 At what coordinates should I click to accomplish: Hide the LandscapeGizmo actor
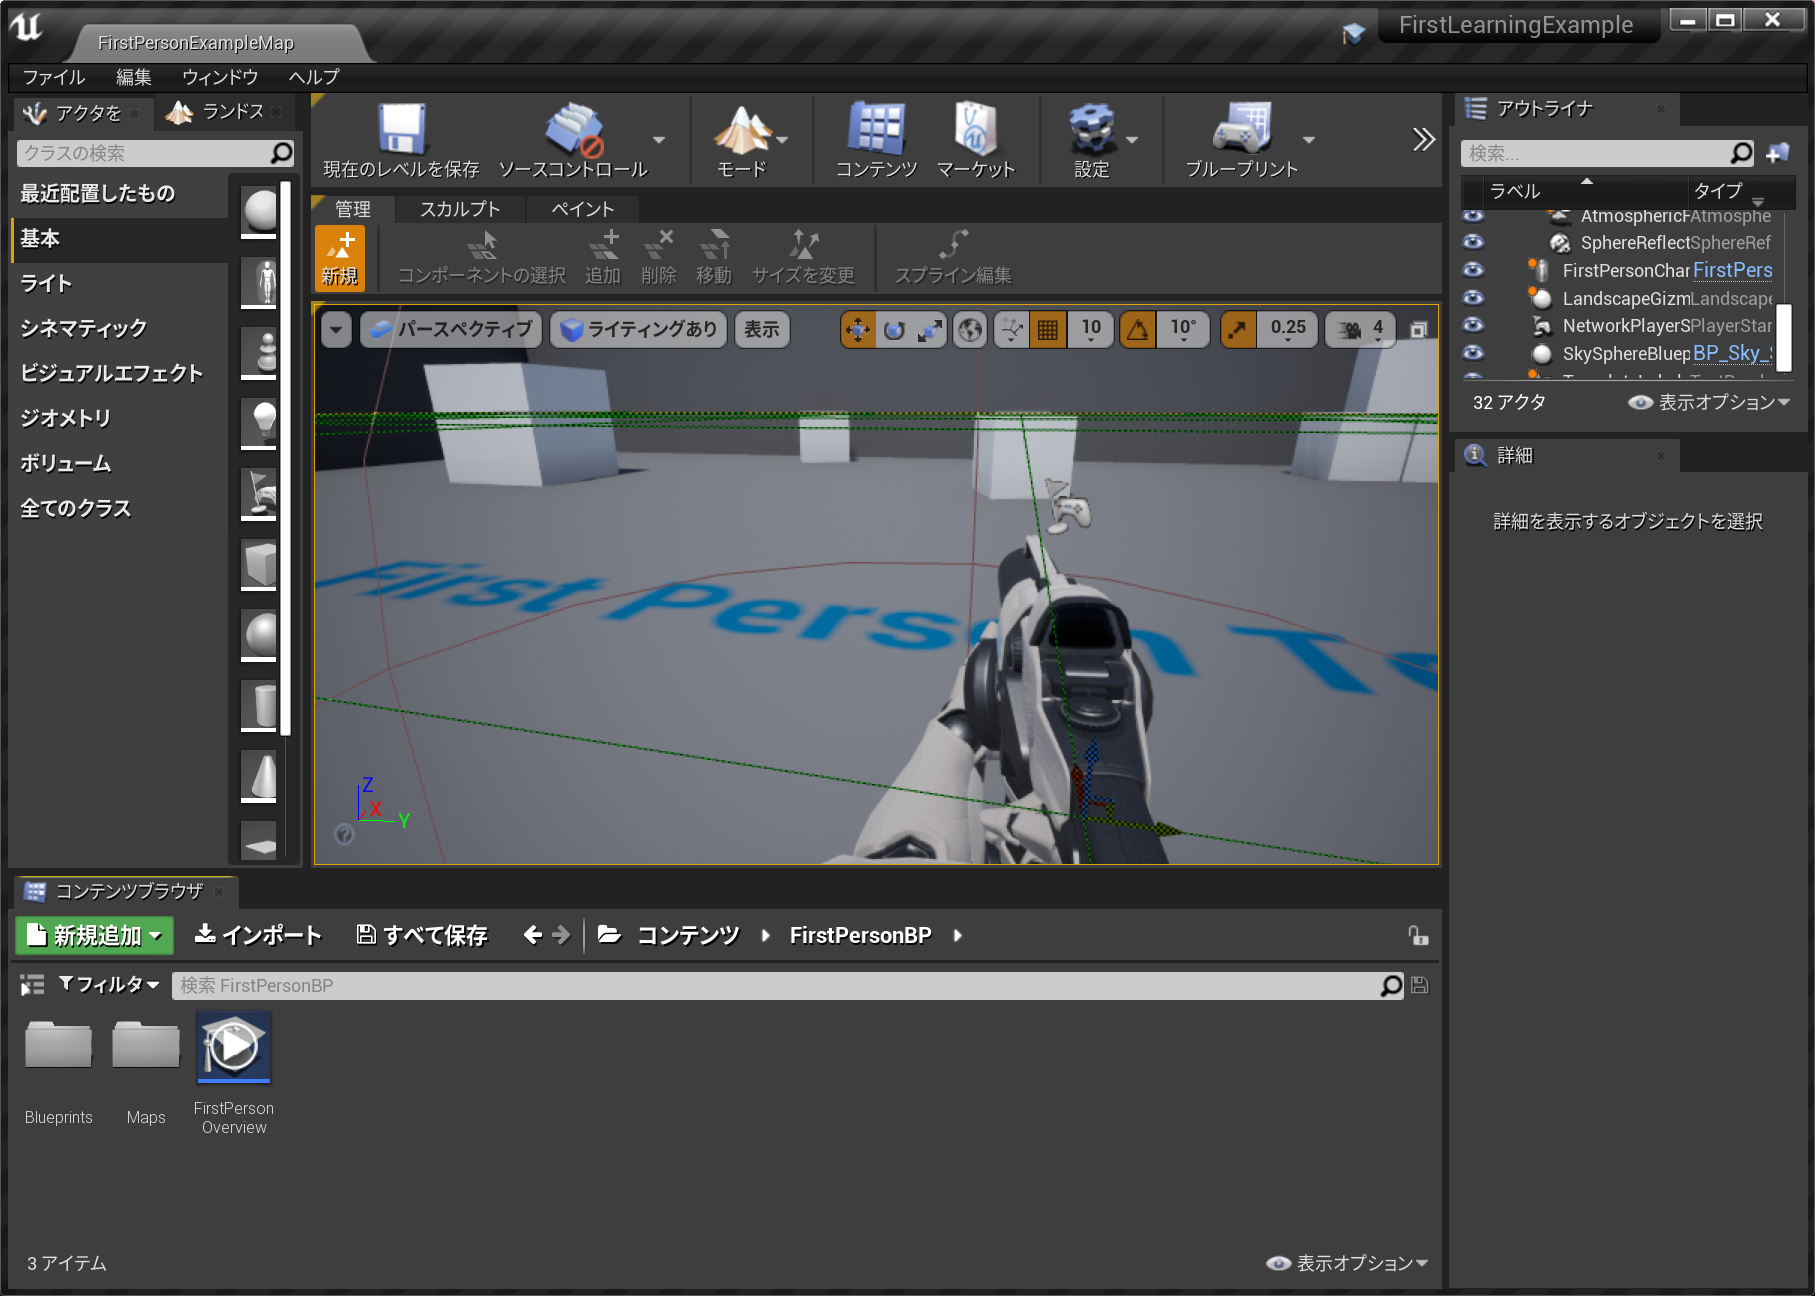[x=1473, y=298]
